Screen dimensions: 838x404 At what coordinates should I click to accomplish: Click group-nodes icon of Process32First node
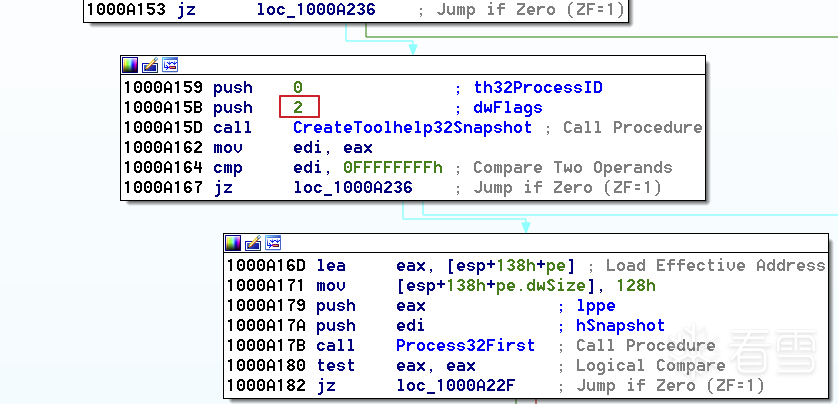(273, 243)
